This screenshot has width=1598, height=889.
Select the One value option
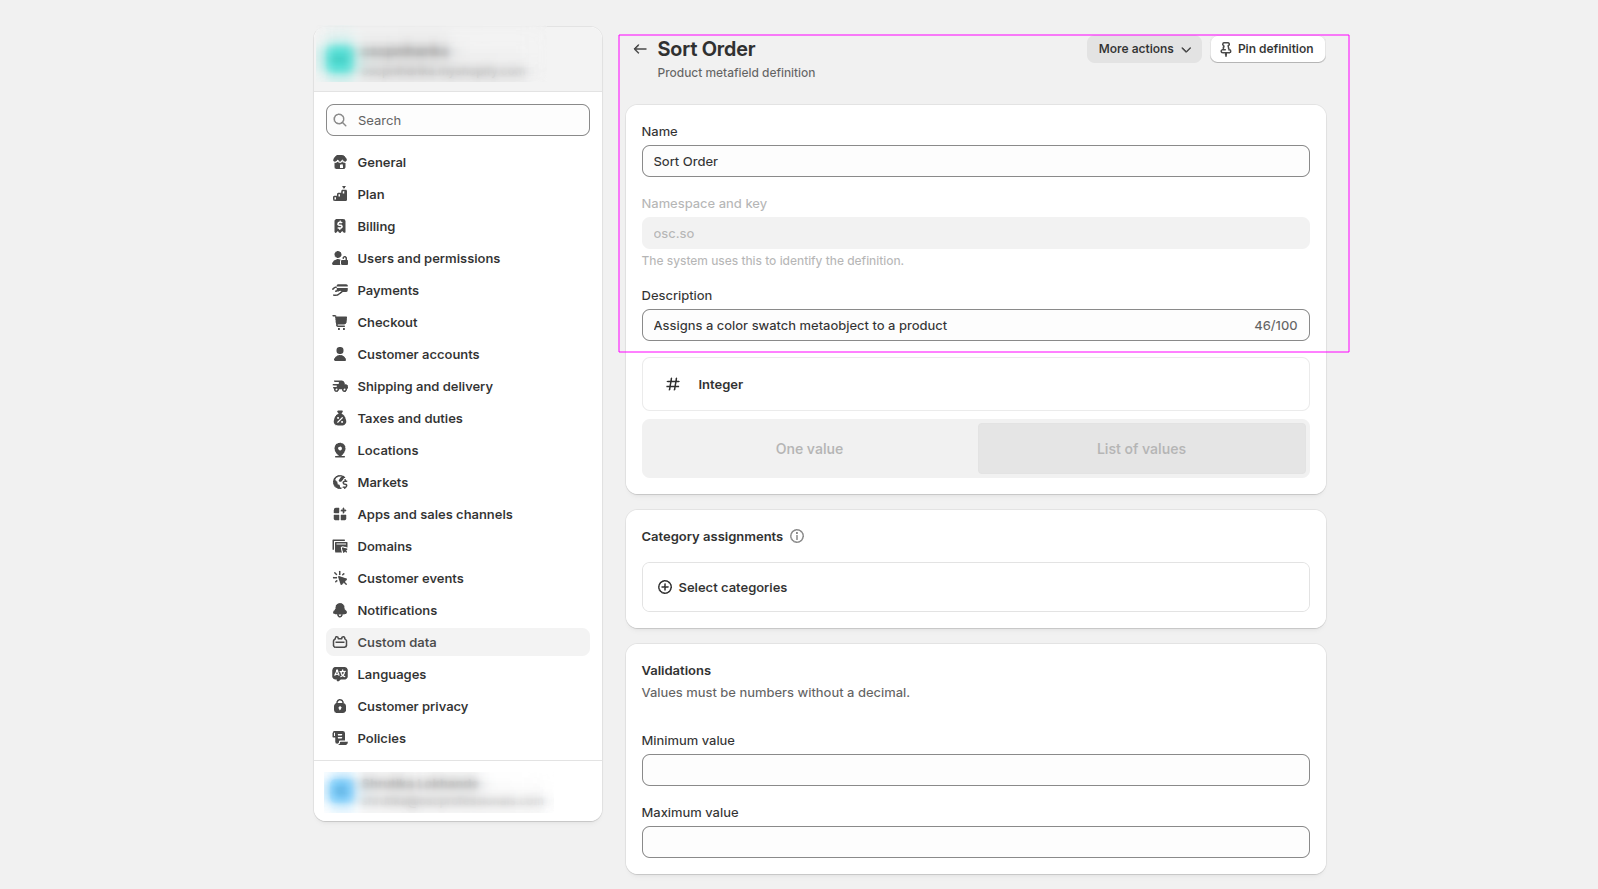[809, 449]
